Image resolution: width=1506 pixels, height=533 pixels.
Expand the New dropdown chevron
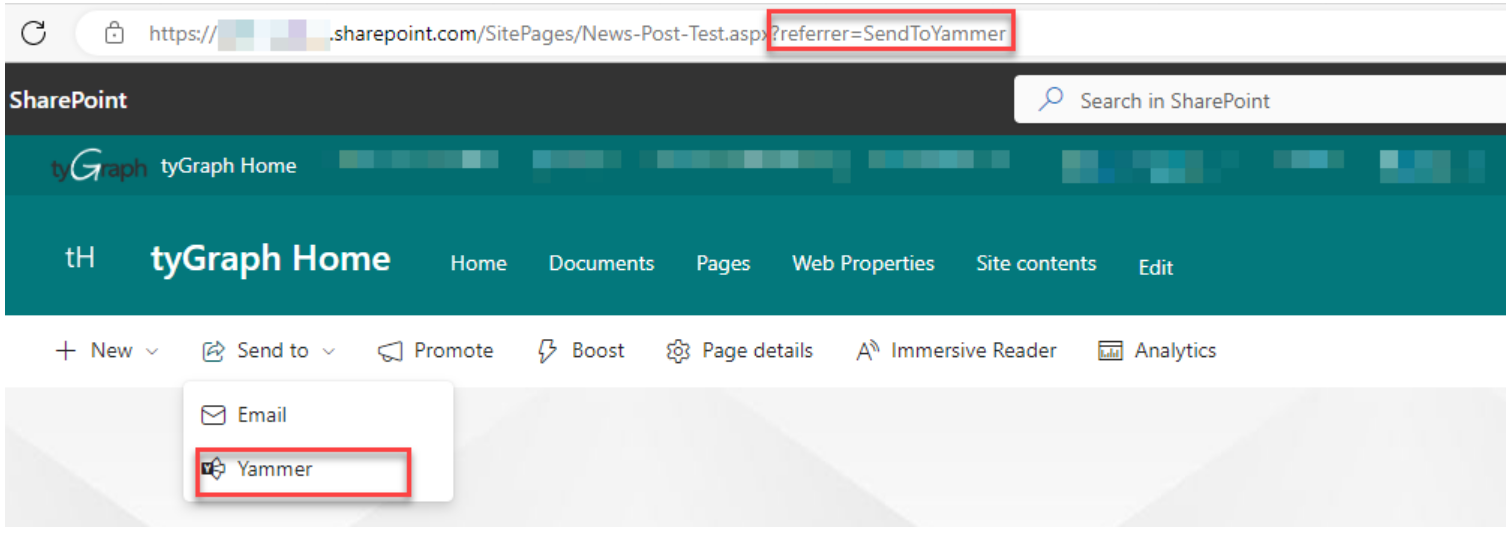pos(152,351)
